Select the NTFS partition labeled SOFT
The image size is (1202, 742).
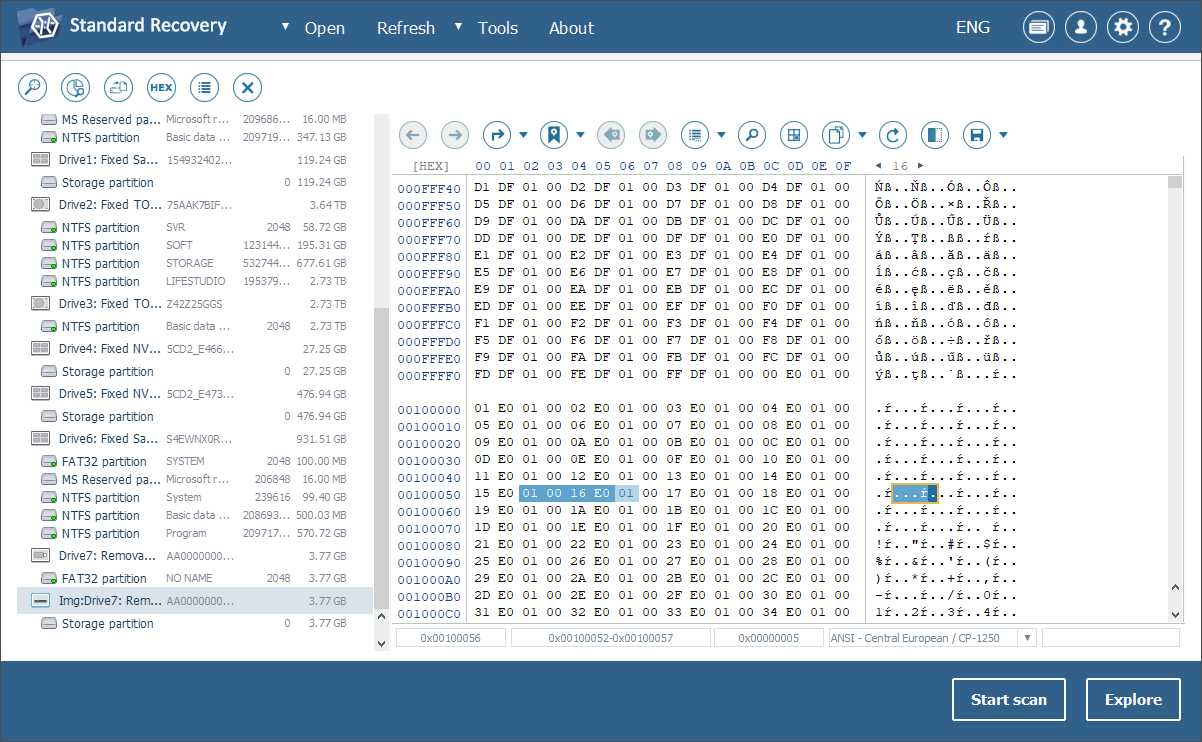click(x=194, y=246)
